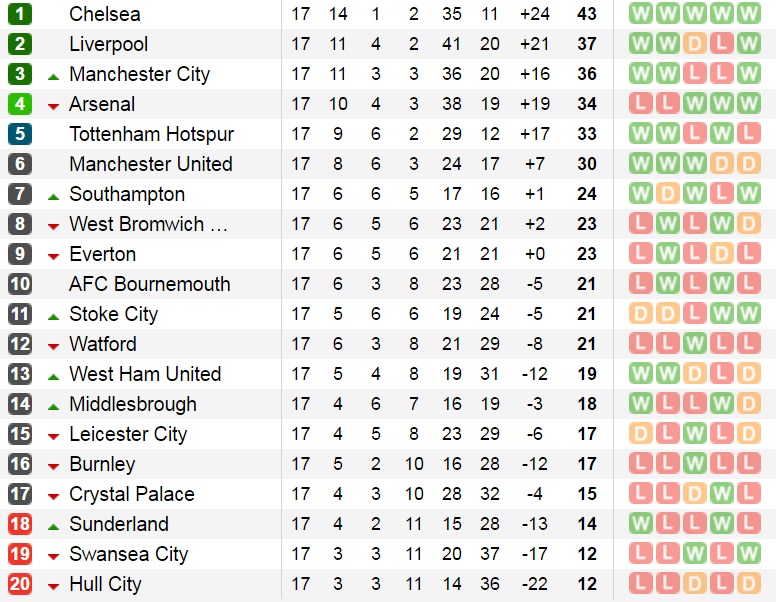Open the Crystal Palace team link
776x602 pixels.
coord(131,494)
